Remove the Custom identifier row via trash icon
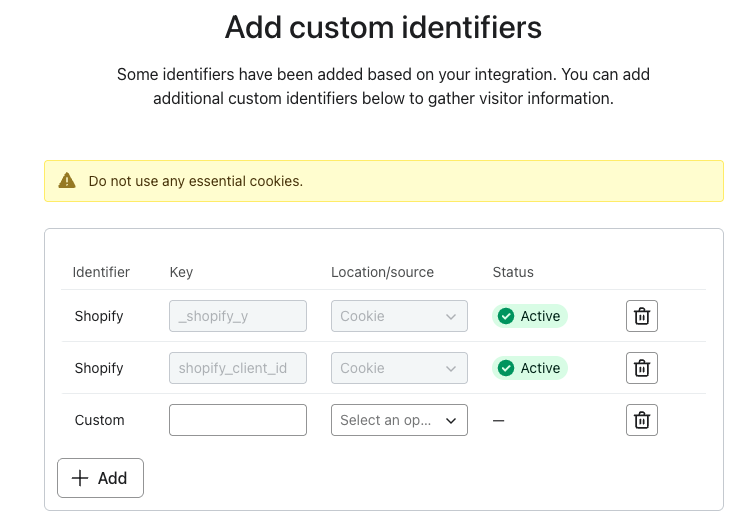This screenshot has height=525, width=743. (642, 420)
